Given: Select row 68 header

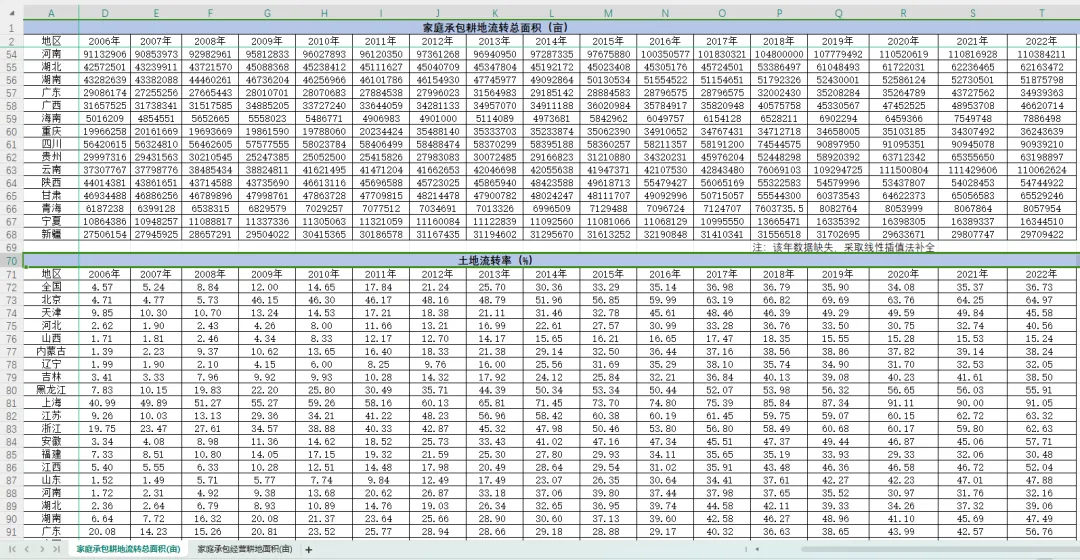Looking at the screenshot, I should 12,234.
